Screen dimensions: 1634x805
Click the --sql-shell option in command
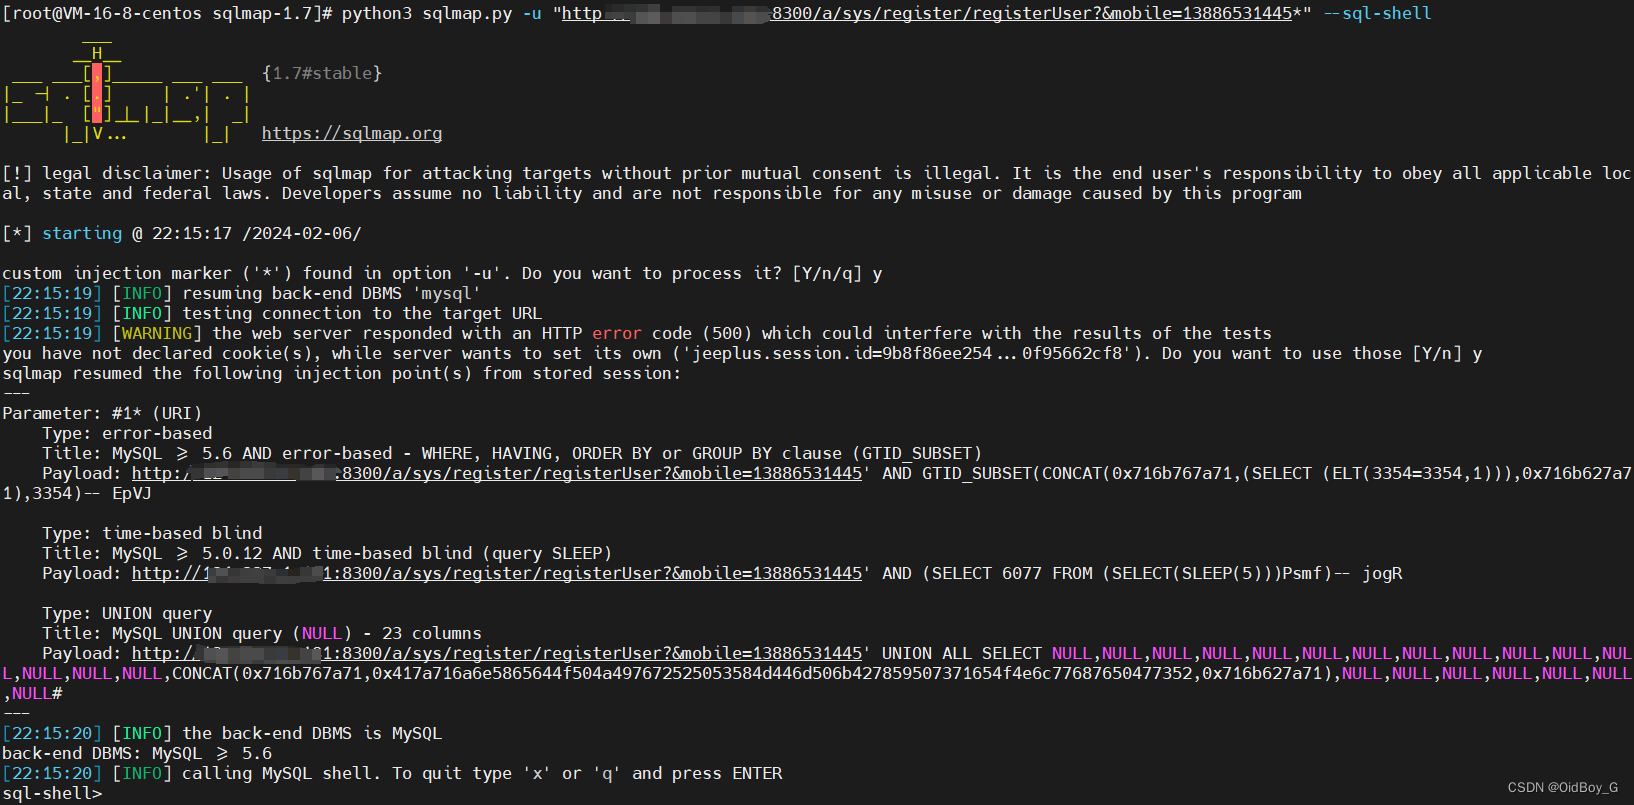coord(1377,13)
